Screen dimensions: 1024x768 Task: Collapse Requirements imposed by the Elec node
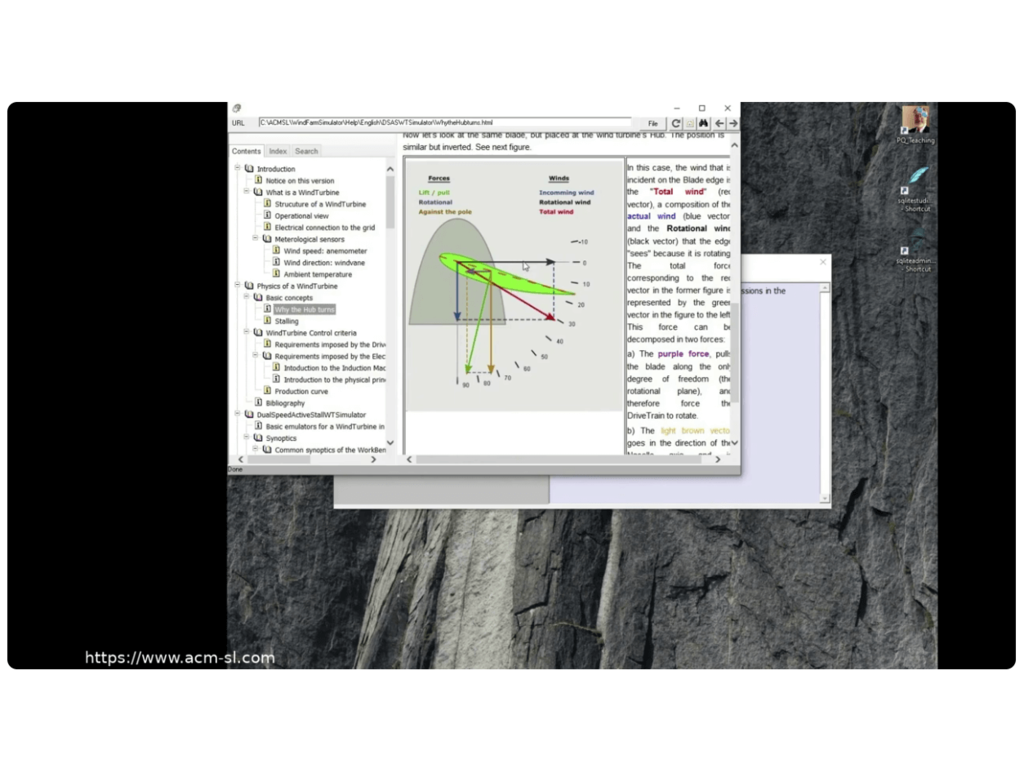[x=255, y=355]
